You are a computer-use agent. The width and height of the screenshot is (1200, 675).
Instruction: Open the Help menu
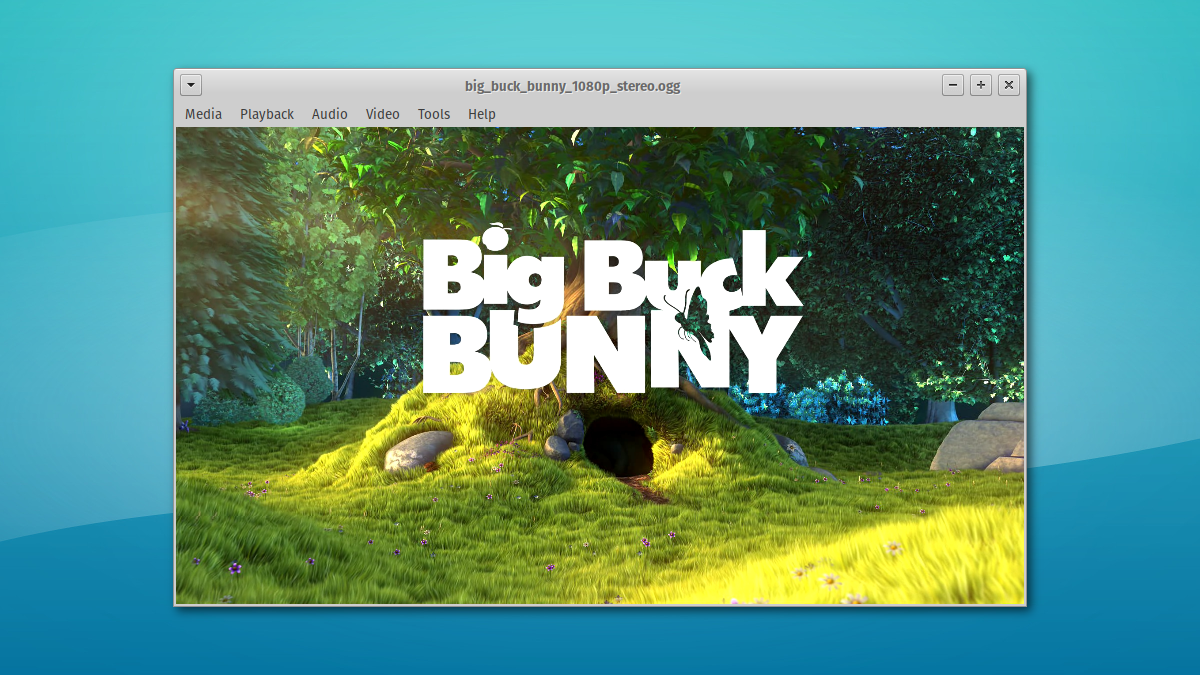pyautogui.click(x=482, y=114)
